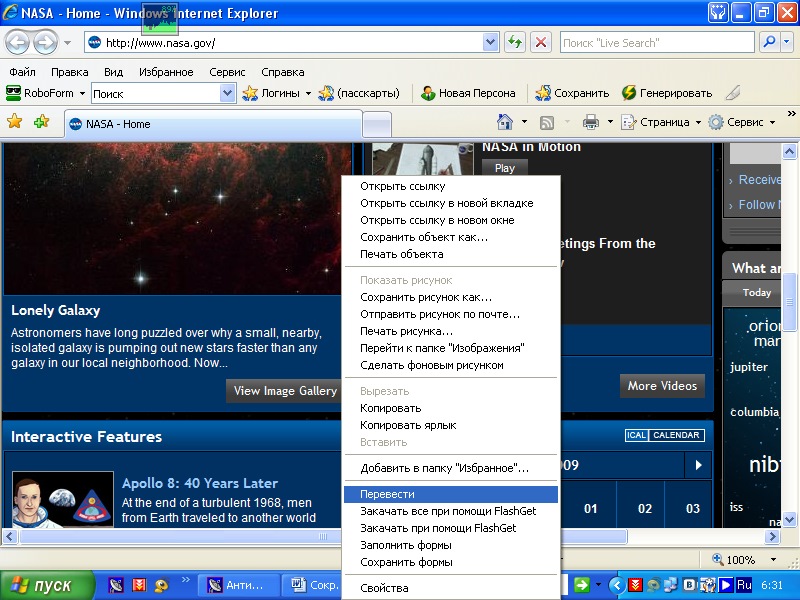Open the recent pages dropdown next to Forward
800x600 pixels.
click(67, 43)
